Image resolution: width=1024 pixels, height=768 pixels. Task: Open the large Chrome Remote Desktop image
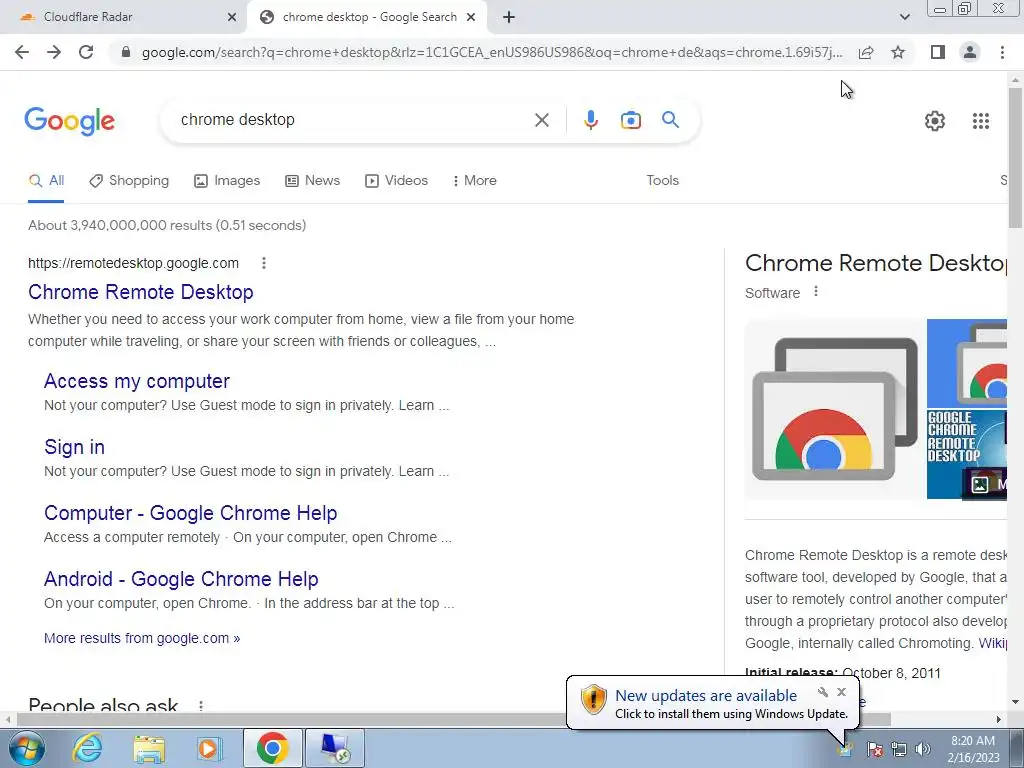(835, 409)
